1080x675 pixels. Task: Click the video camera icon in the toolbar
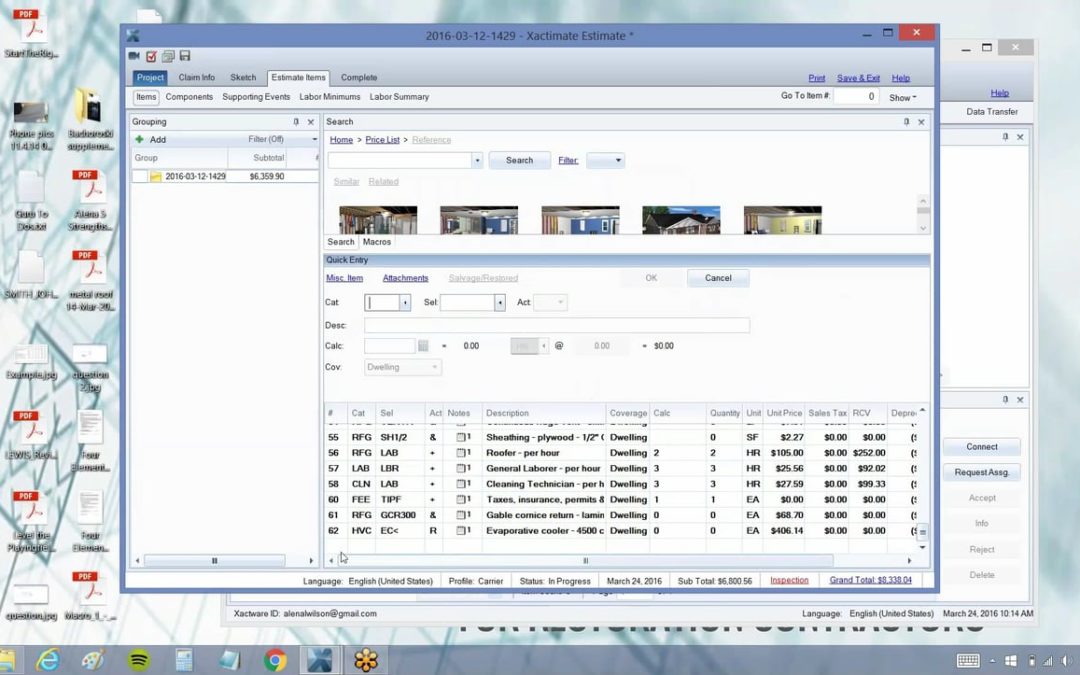click(134, 56)
